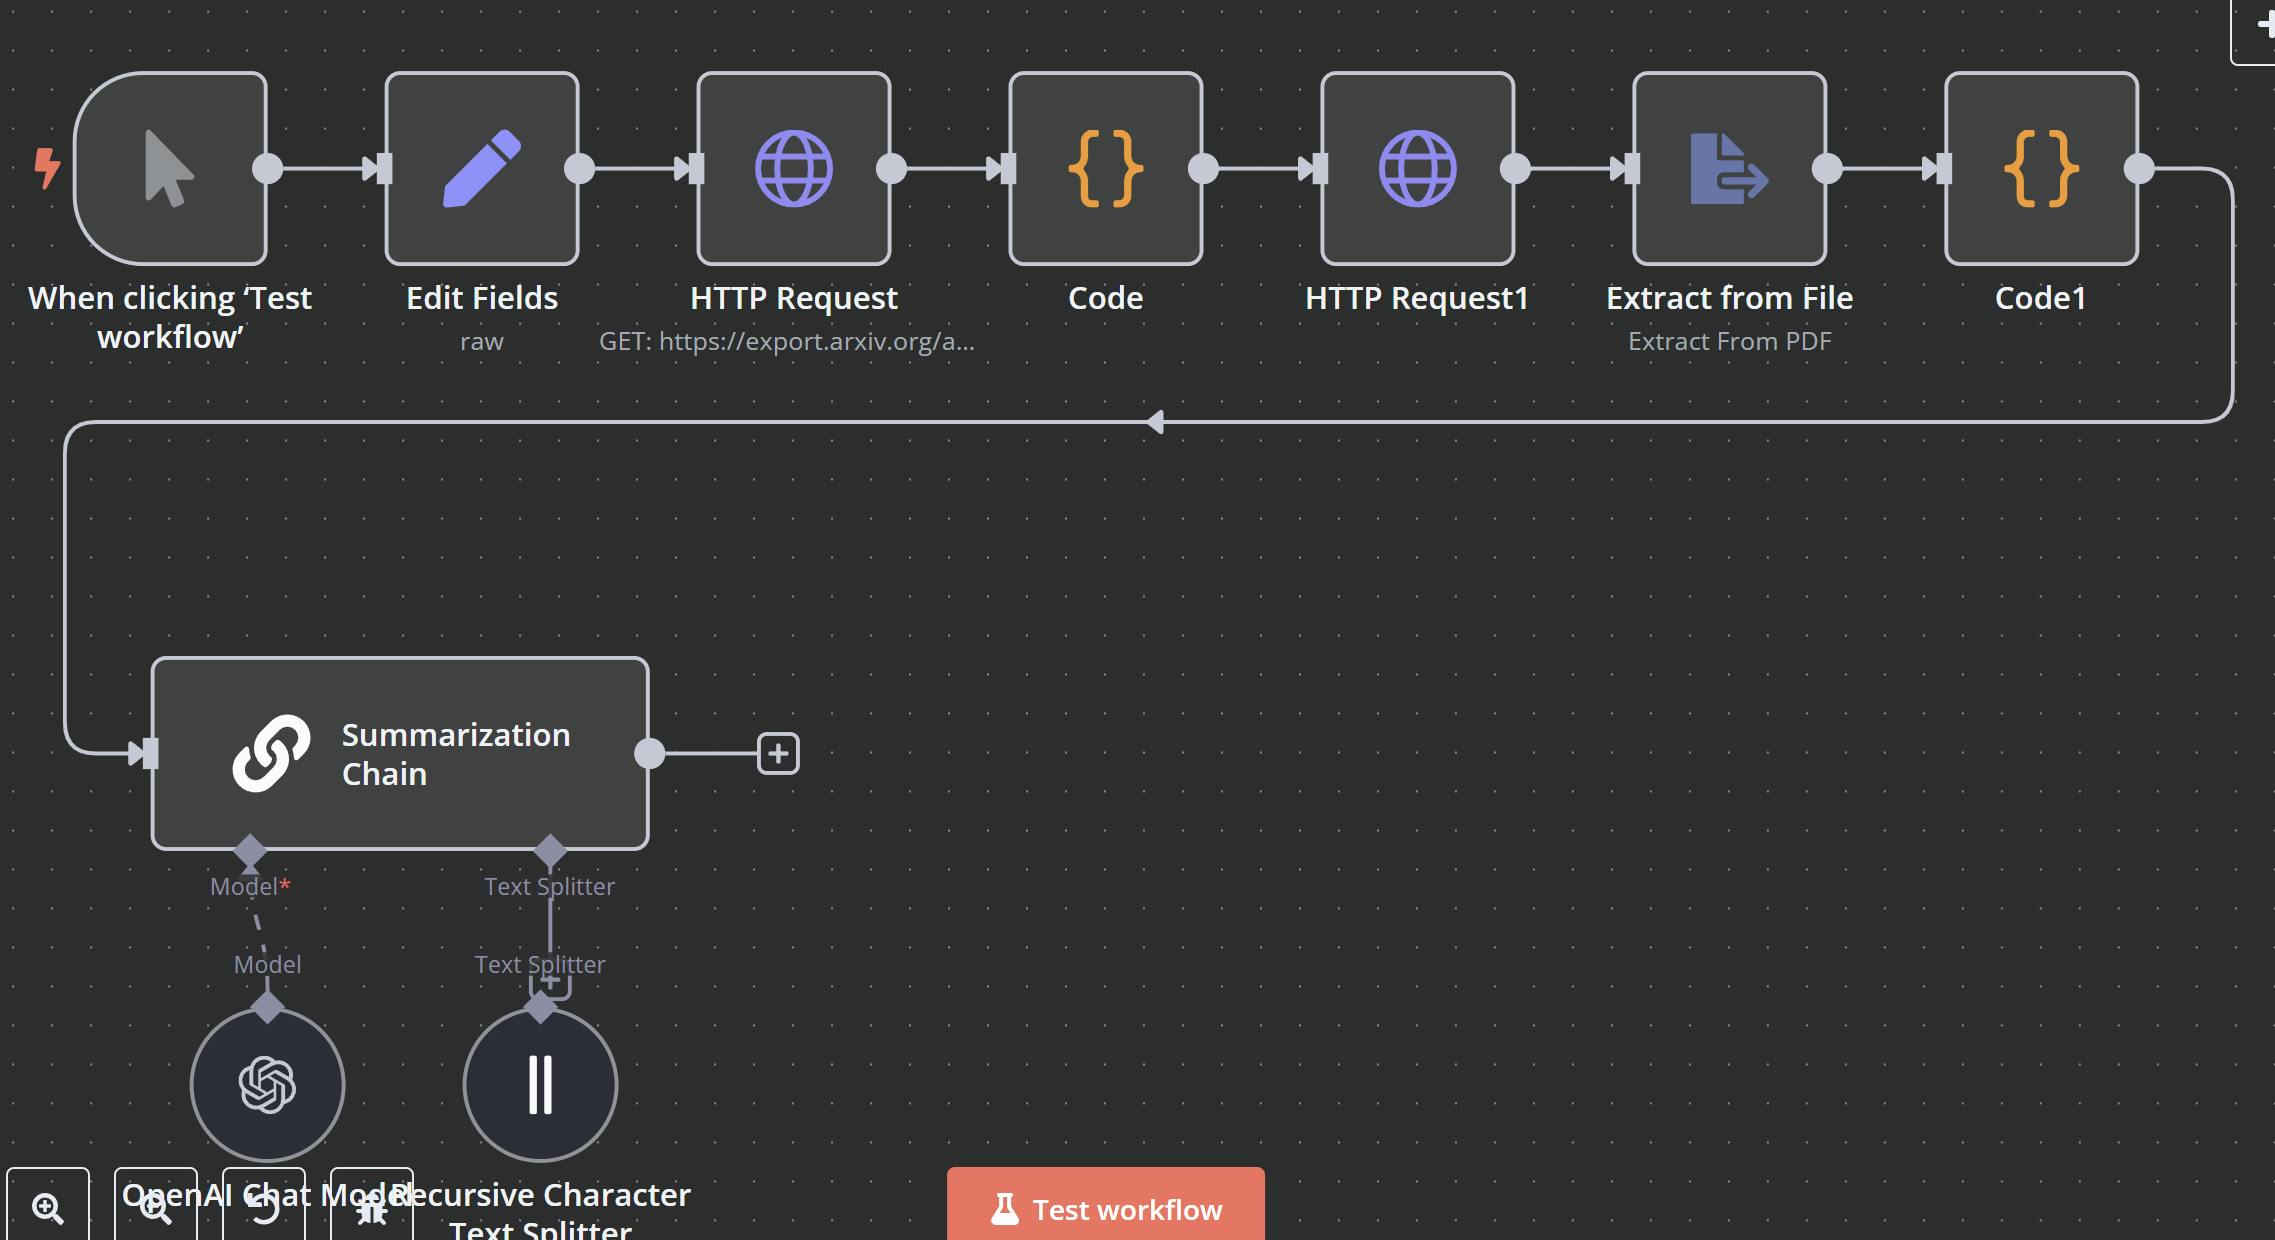Image resolution: width=2275 pixels, height=1240 pixels.
Task: Click the Text Splitter diamond on Summarization Chain
Action: point(550,851)
